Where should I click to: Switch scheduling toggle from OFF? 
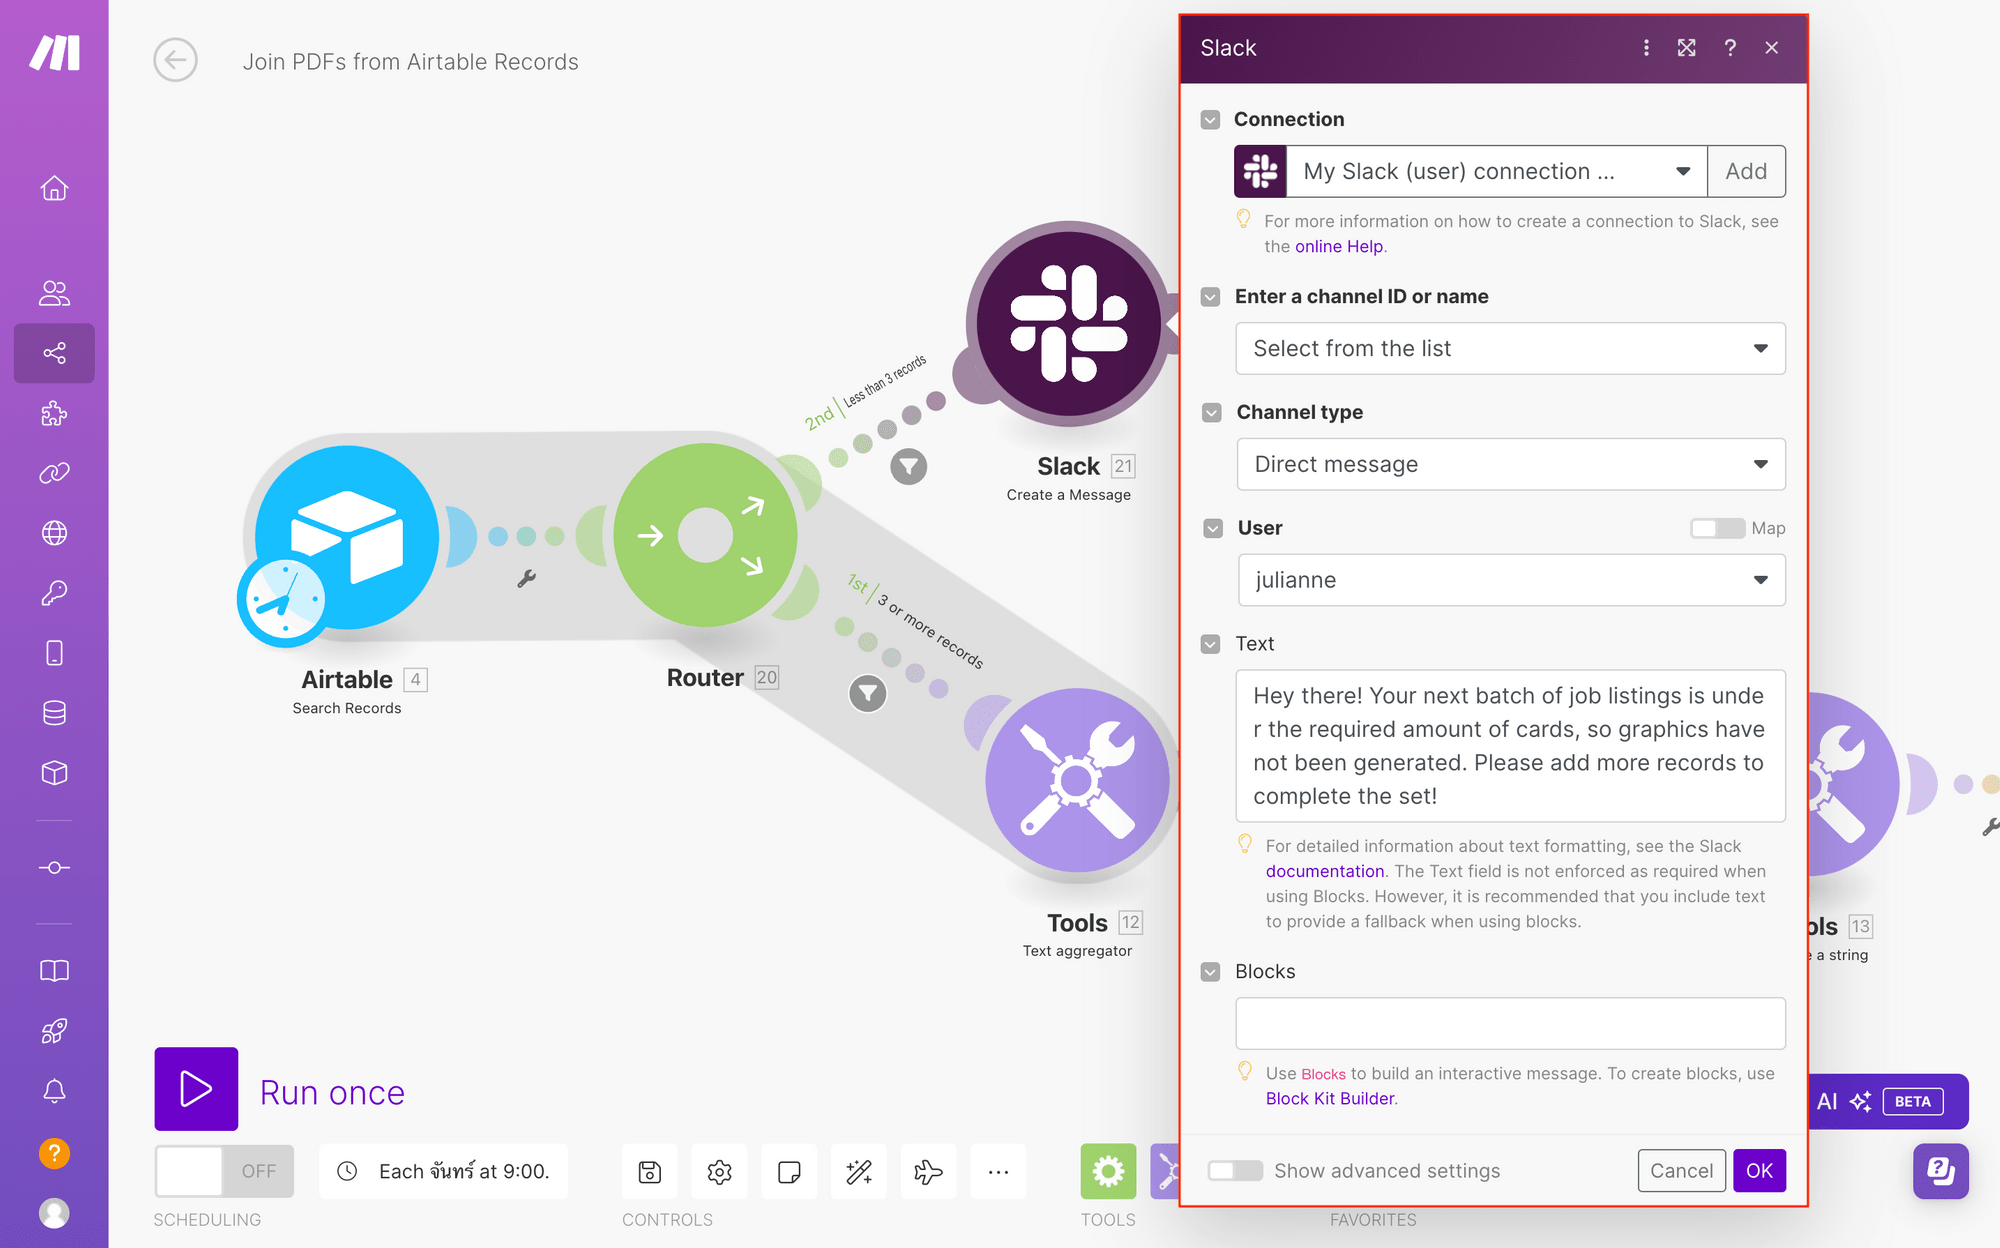point(224,1171)
